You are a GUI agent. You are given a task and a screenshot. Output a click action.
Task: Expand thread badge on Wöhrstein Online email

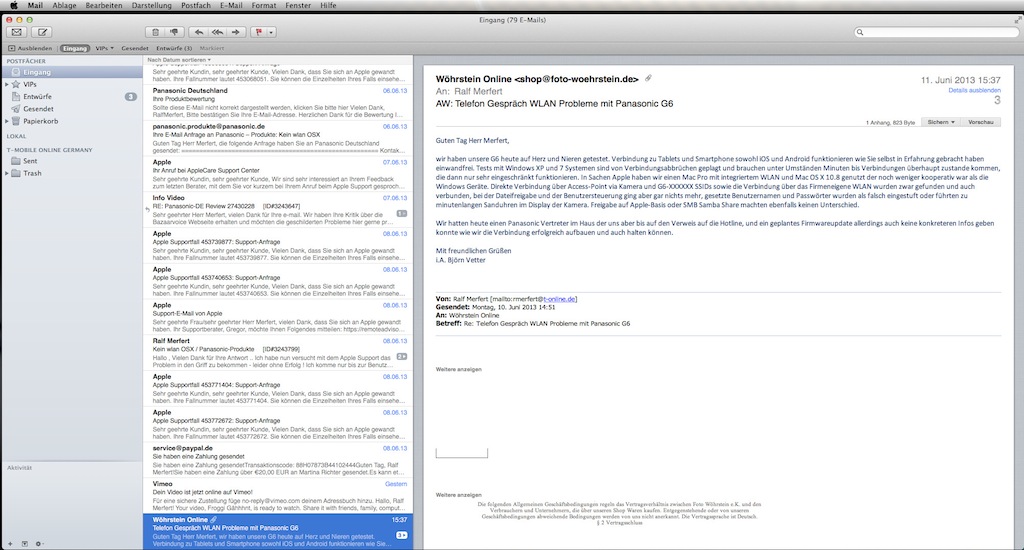point(402,535)
